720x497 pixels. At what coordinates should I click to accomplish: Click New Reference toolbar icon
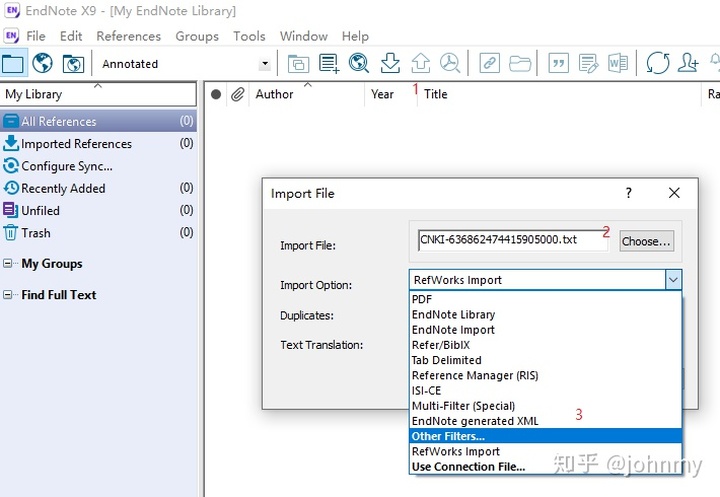point(329,63)
